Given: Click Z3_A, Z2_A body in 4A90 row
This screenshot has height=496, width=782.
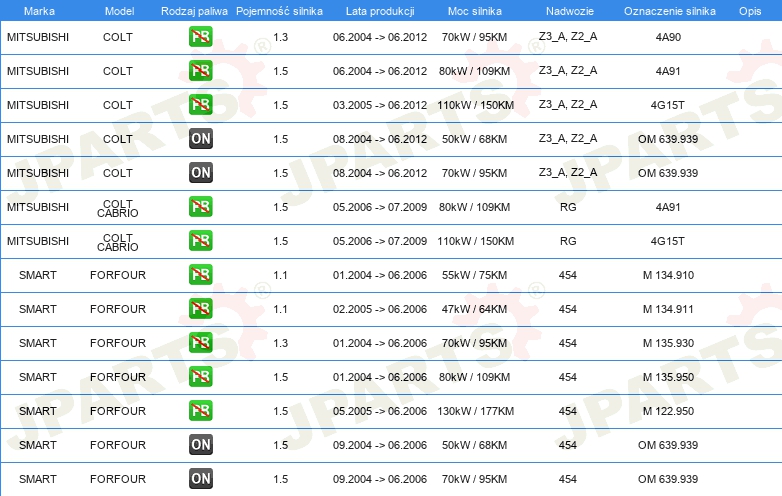Looking at the screenshot, I should [x=568, y=36].
